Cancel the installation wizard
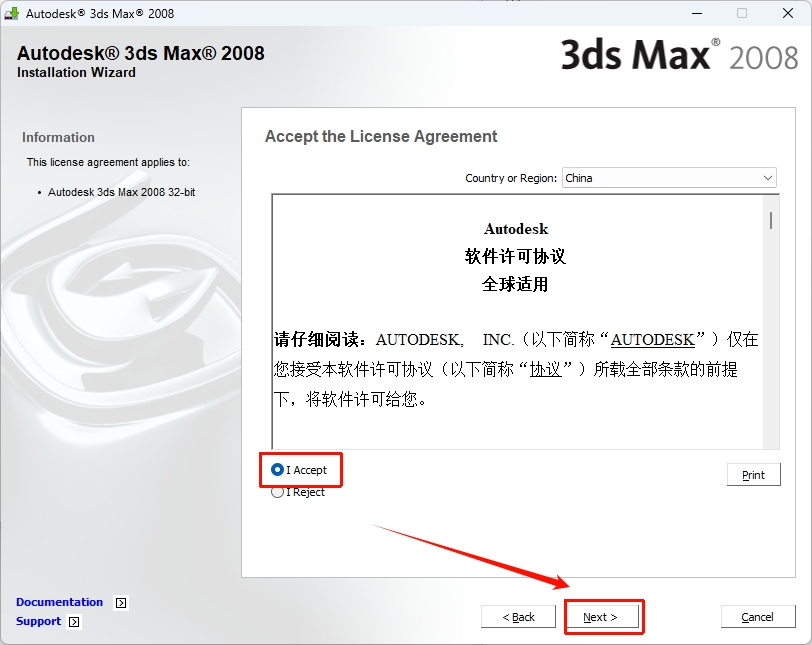Viewport: 812px width, 645px height. tap(758, 616)
